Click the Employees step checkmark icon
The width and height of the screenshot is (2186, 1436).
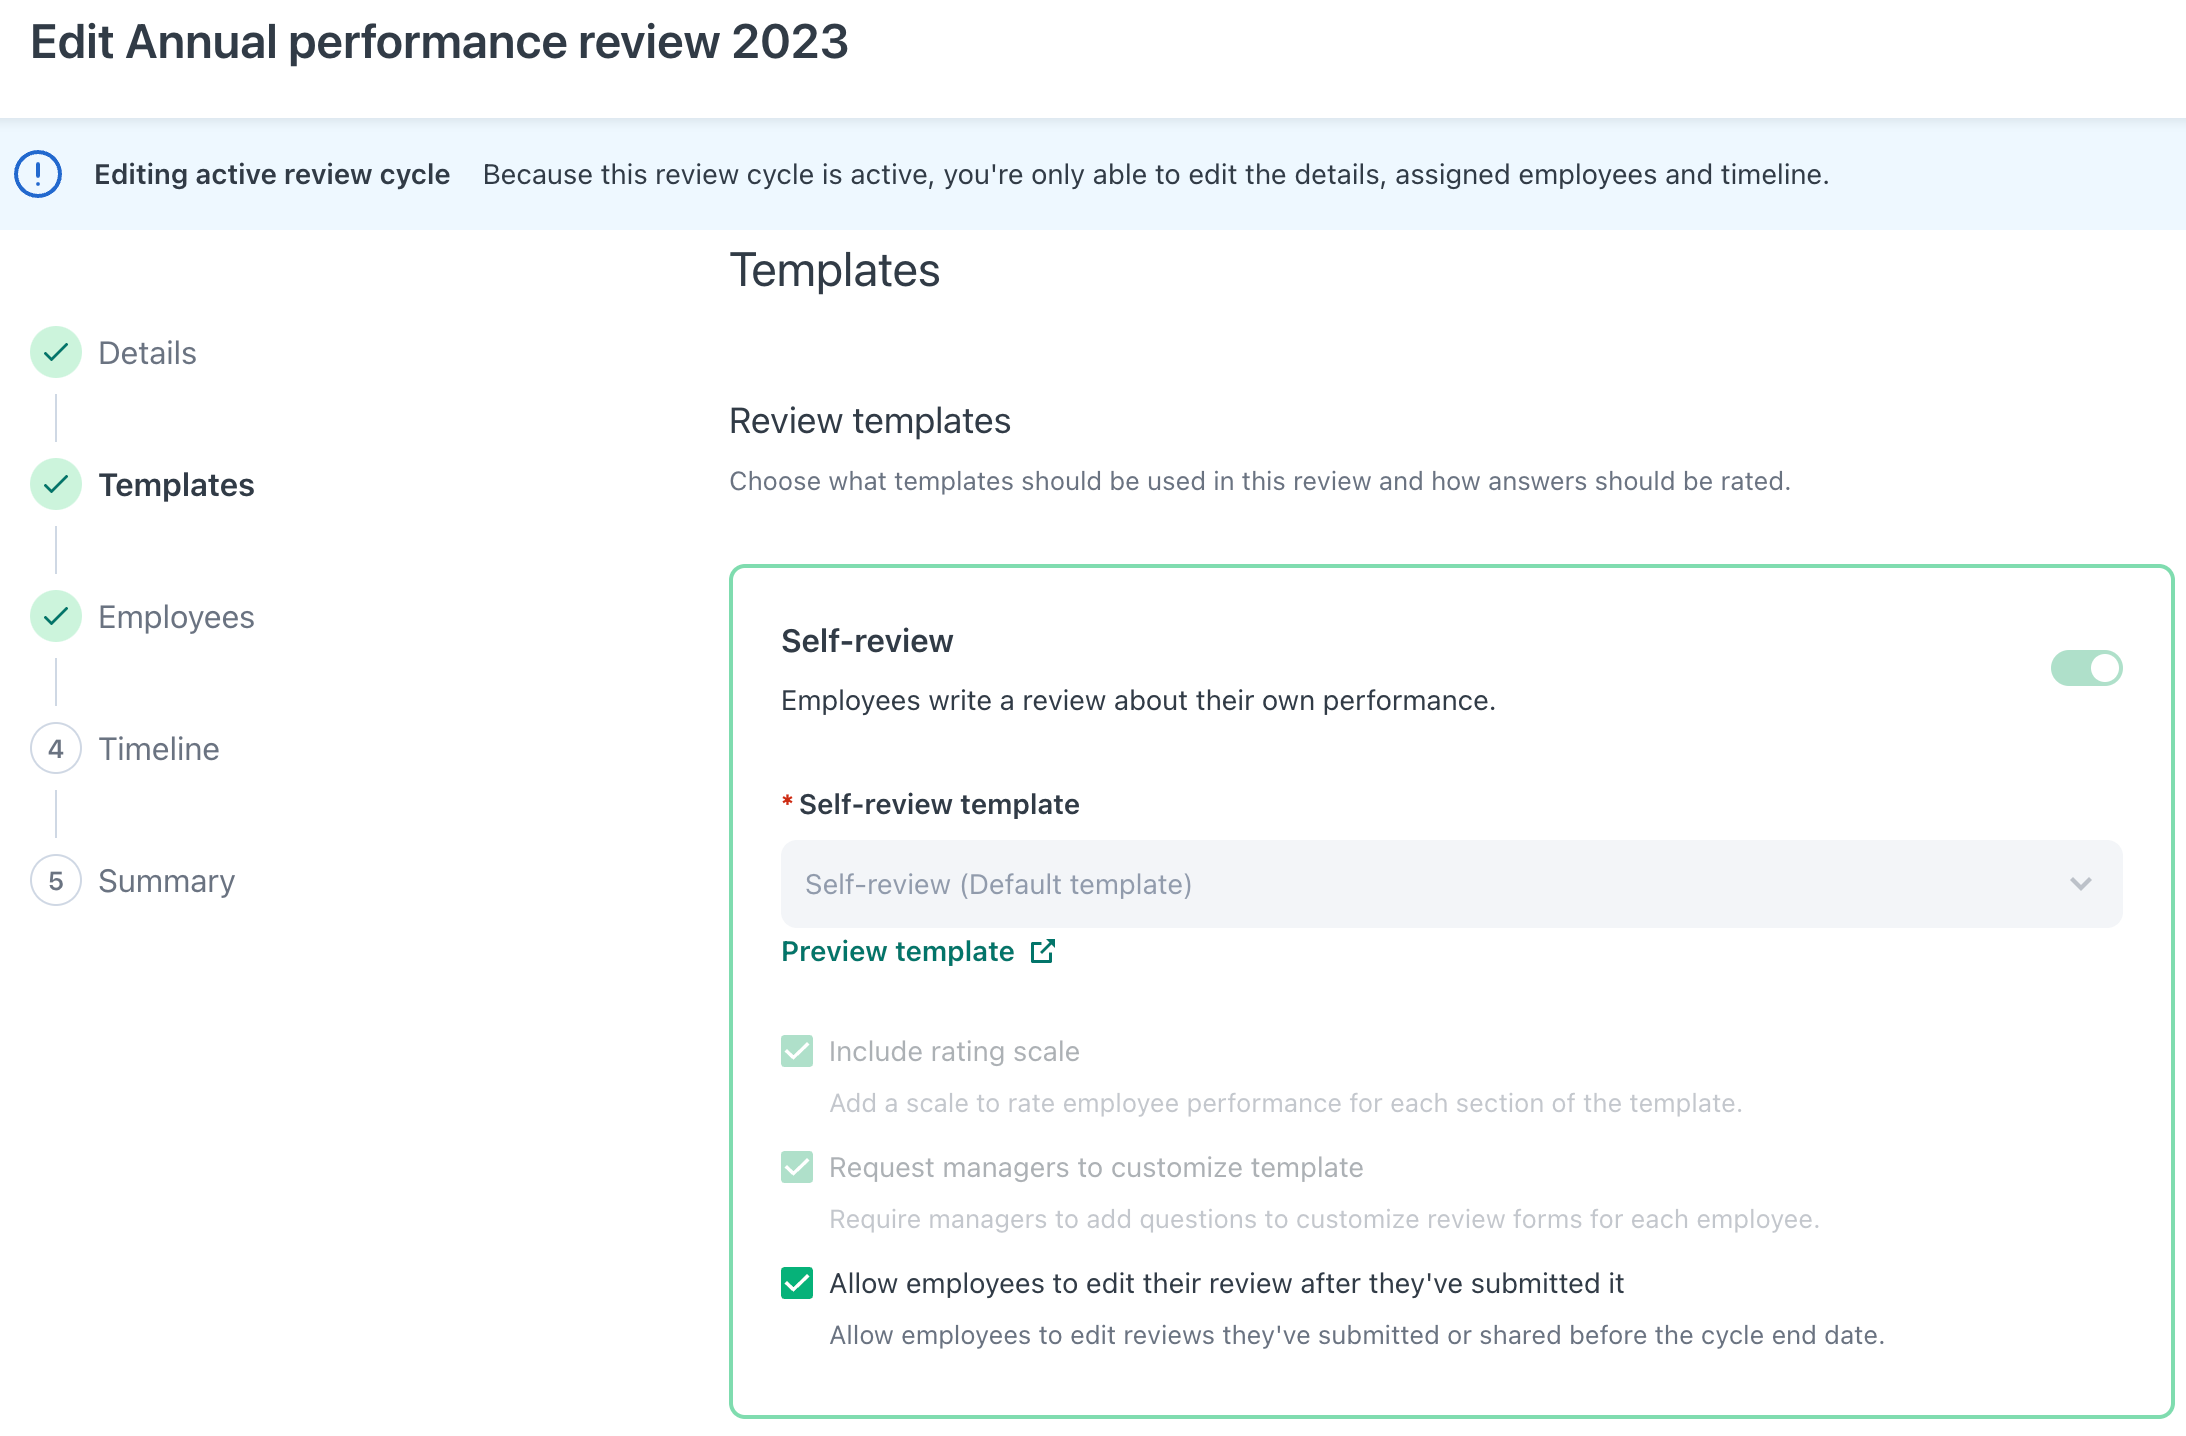pyautogui.click(x=56, y=616)
